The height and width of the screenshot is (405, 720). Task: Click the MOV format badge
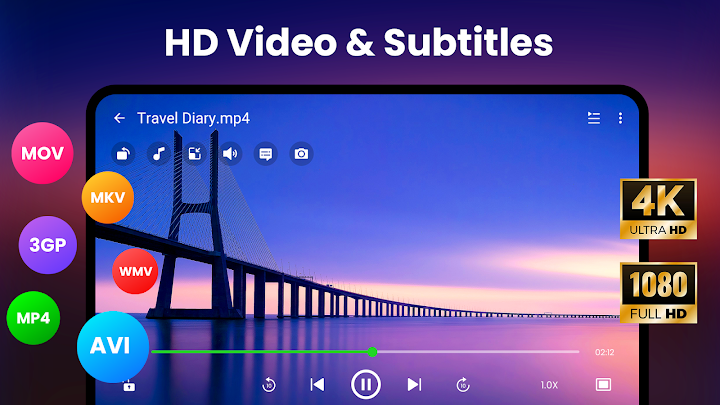pyautogui.click(x=42, y=153)
